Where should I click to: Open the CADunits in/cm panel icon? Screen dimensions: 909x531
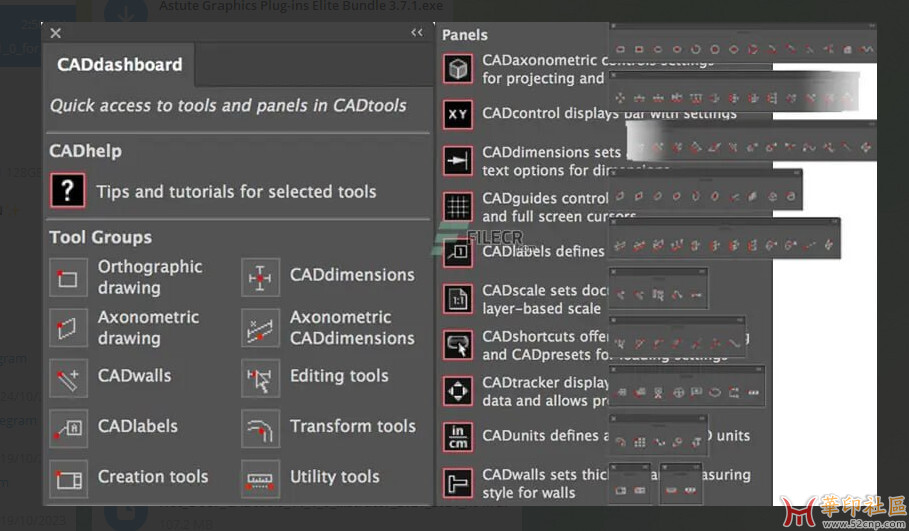[x=458, y=437]
